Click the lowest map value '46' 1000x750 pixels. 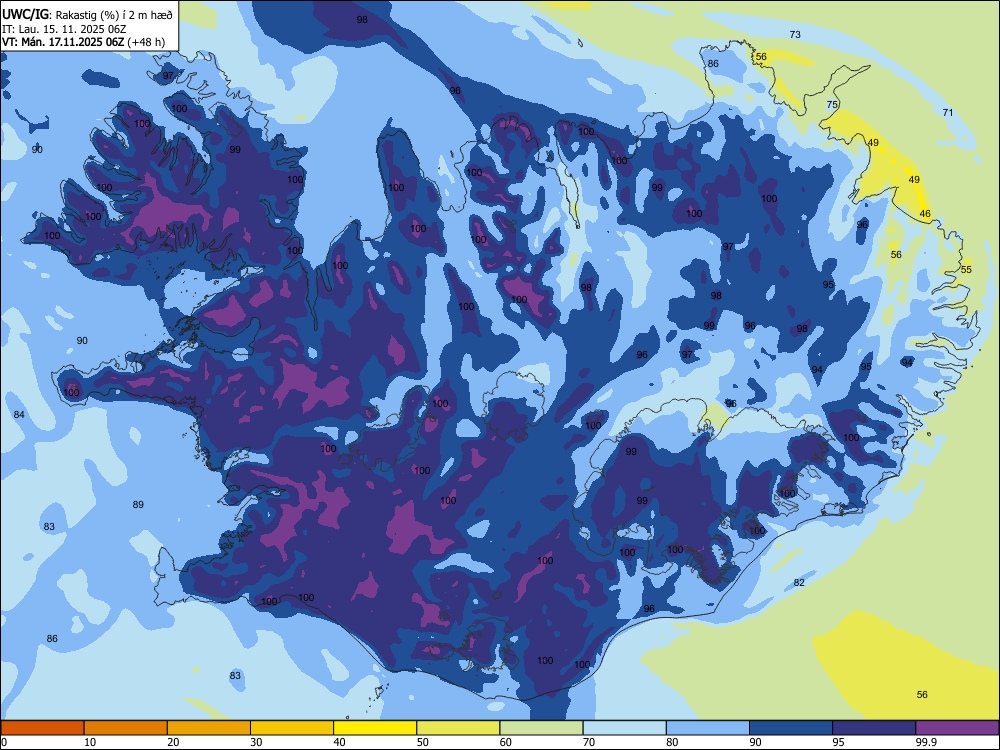(925, 214)
